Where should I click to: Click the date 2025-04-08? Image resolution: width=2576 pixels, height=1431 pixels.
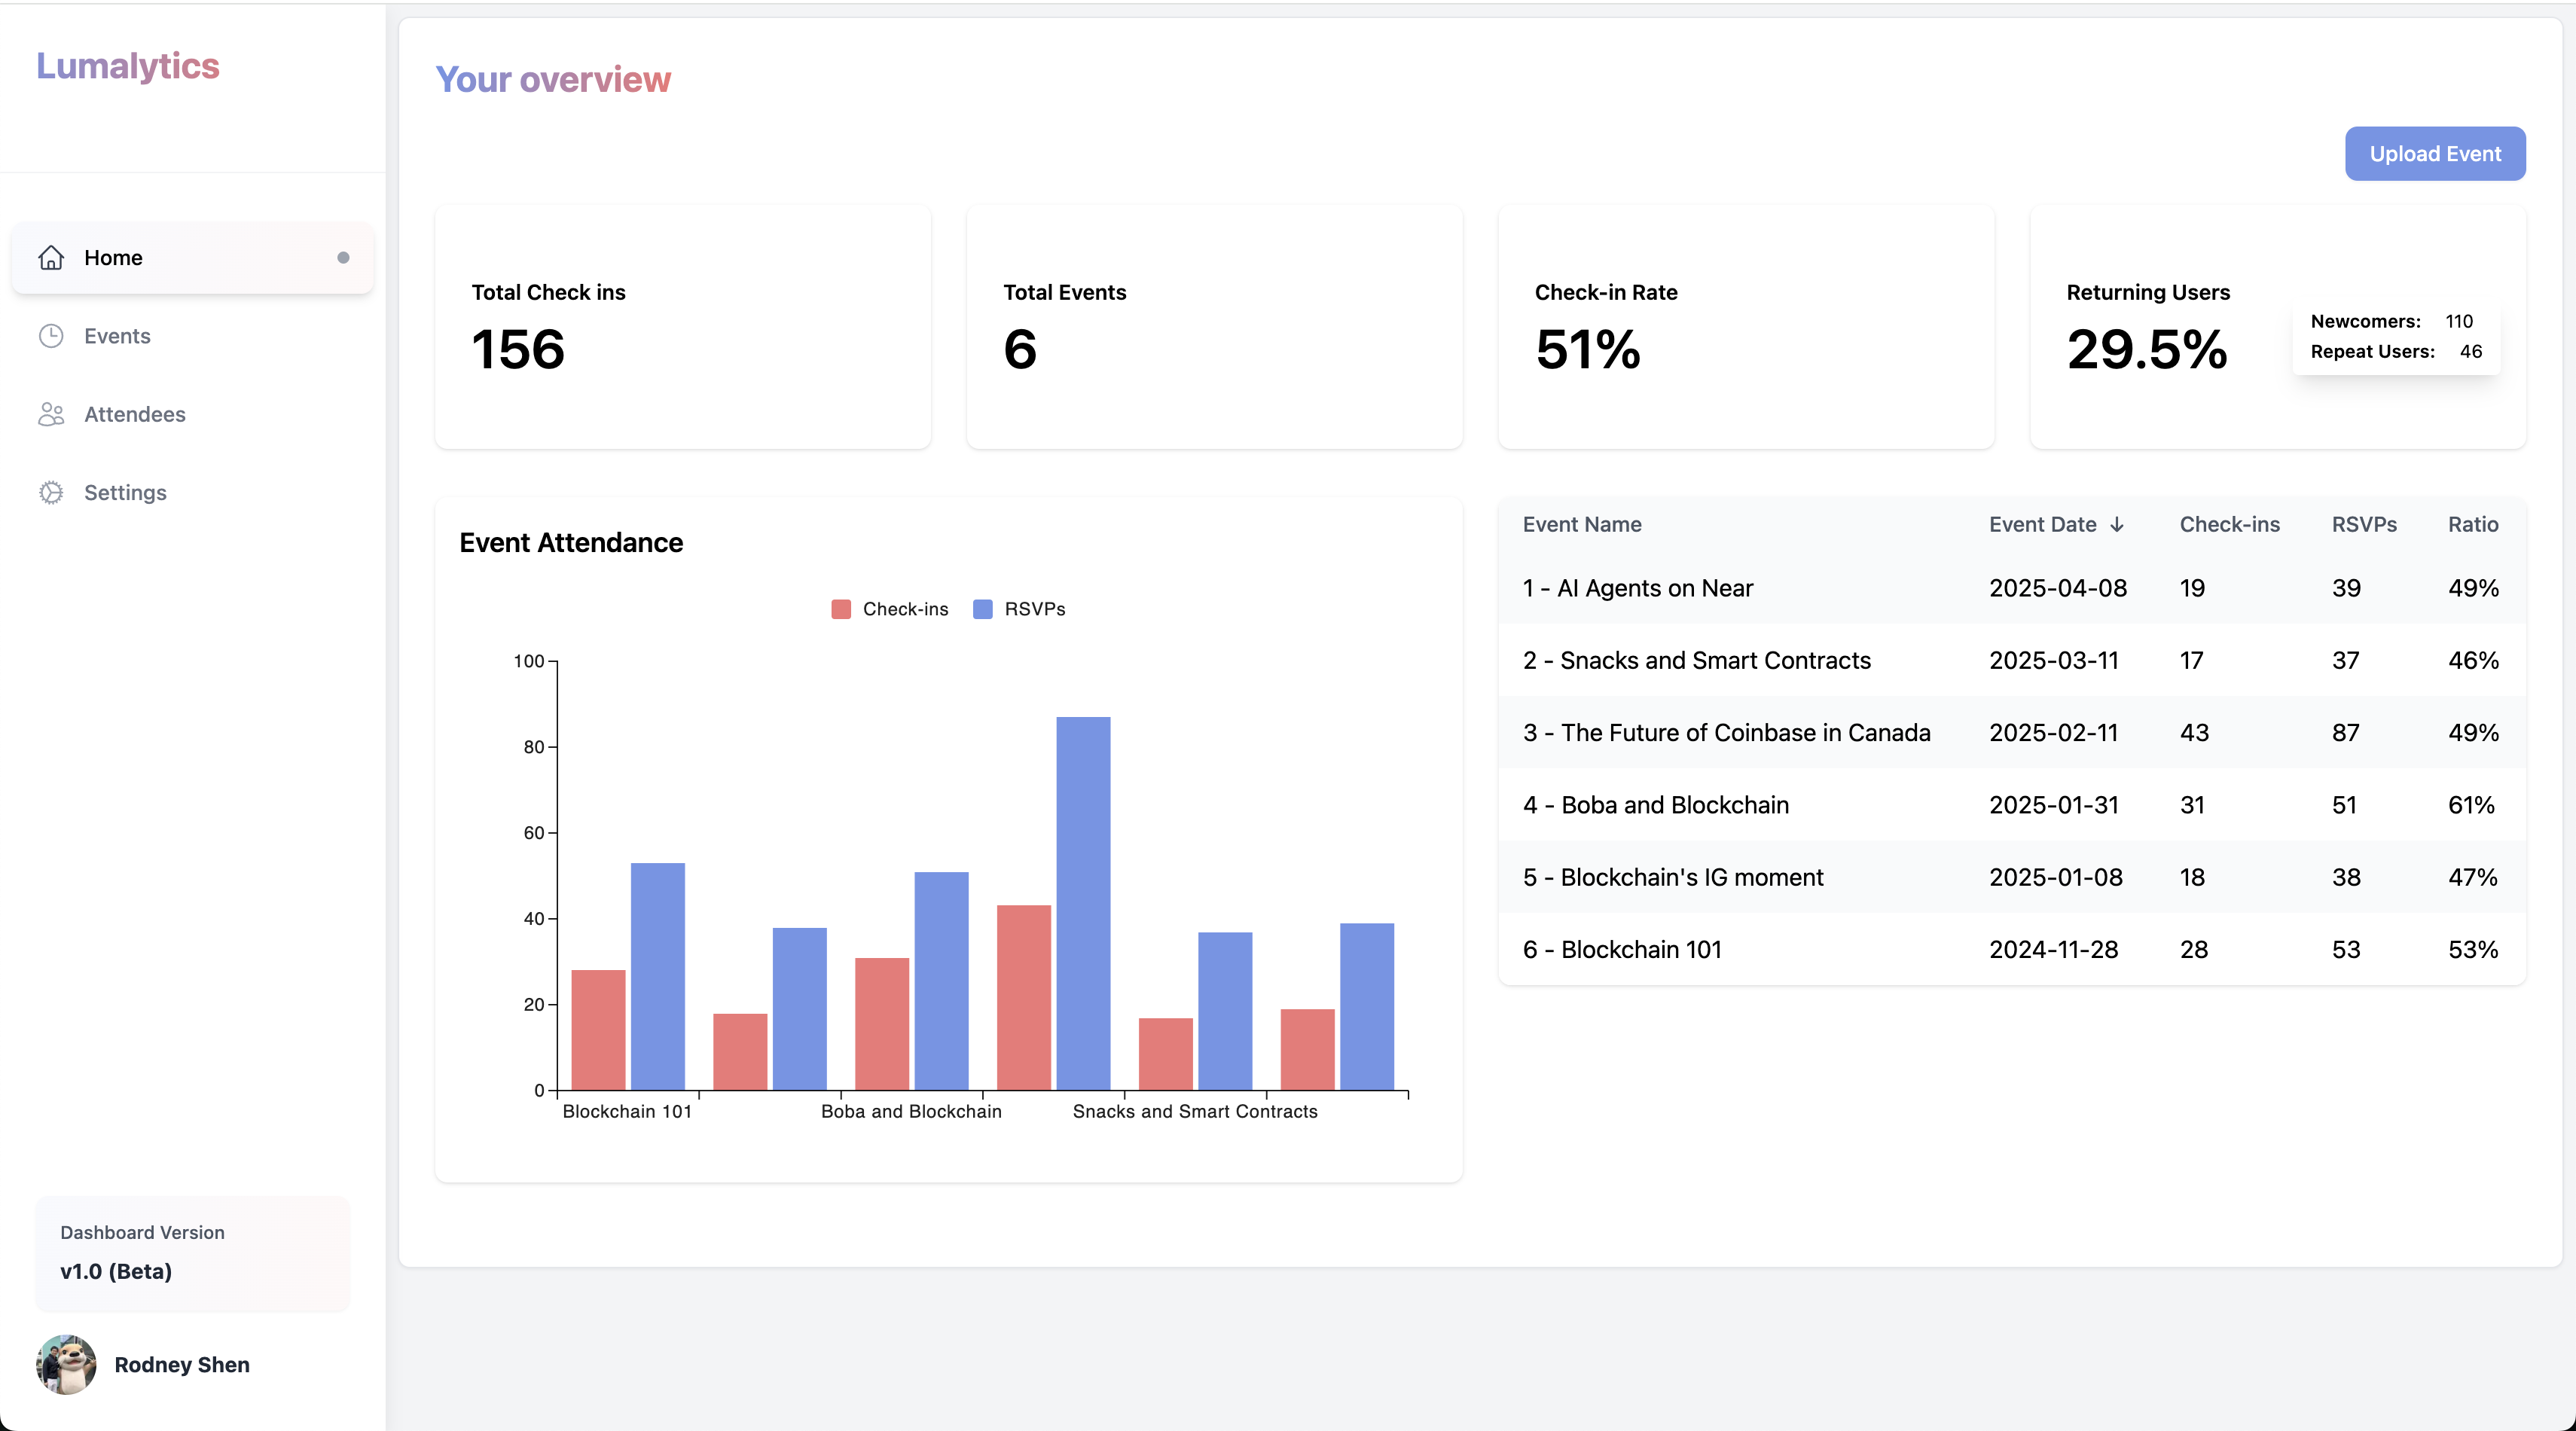pyautogui.click(x=2058, y=588)
